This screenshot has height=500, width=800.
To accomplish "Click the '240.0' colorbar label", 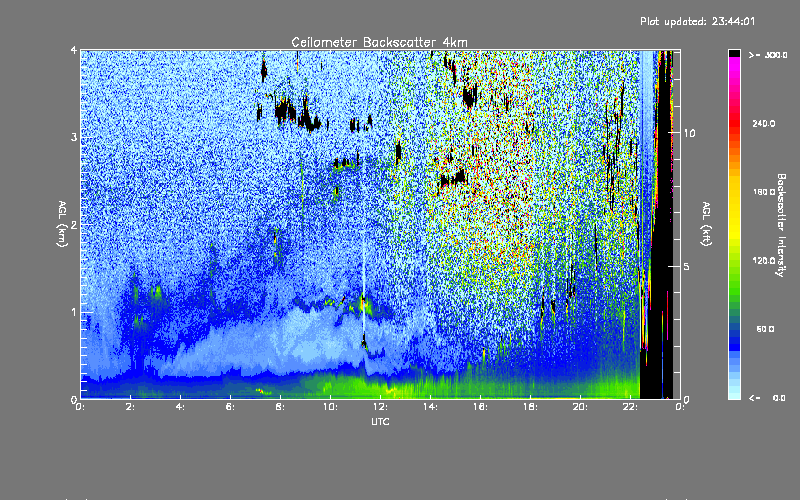I will [764, 124].
